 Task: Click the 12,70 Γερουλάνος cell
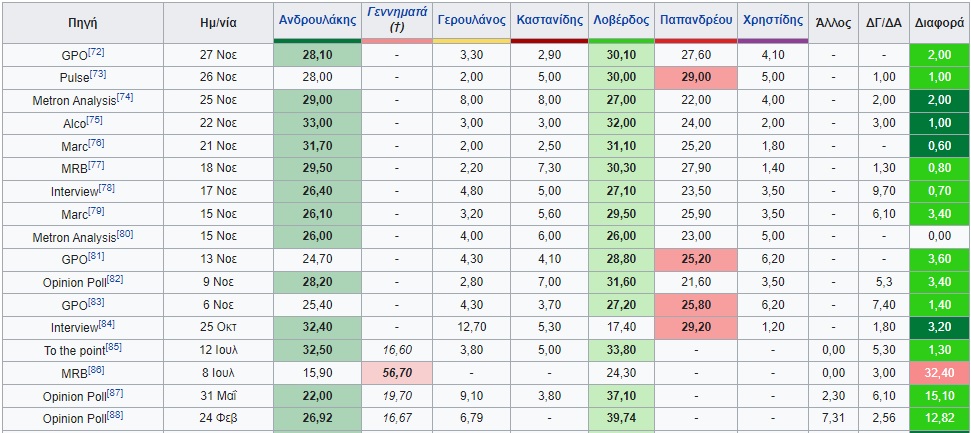469,326
